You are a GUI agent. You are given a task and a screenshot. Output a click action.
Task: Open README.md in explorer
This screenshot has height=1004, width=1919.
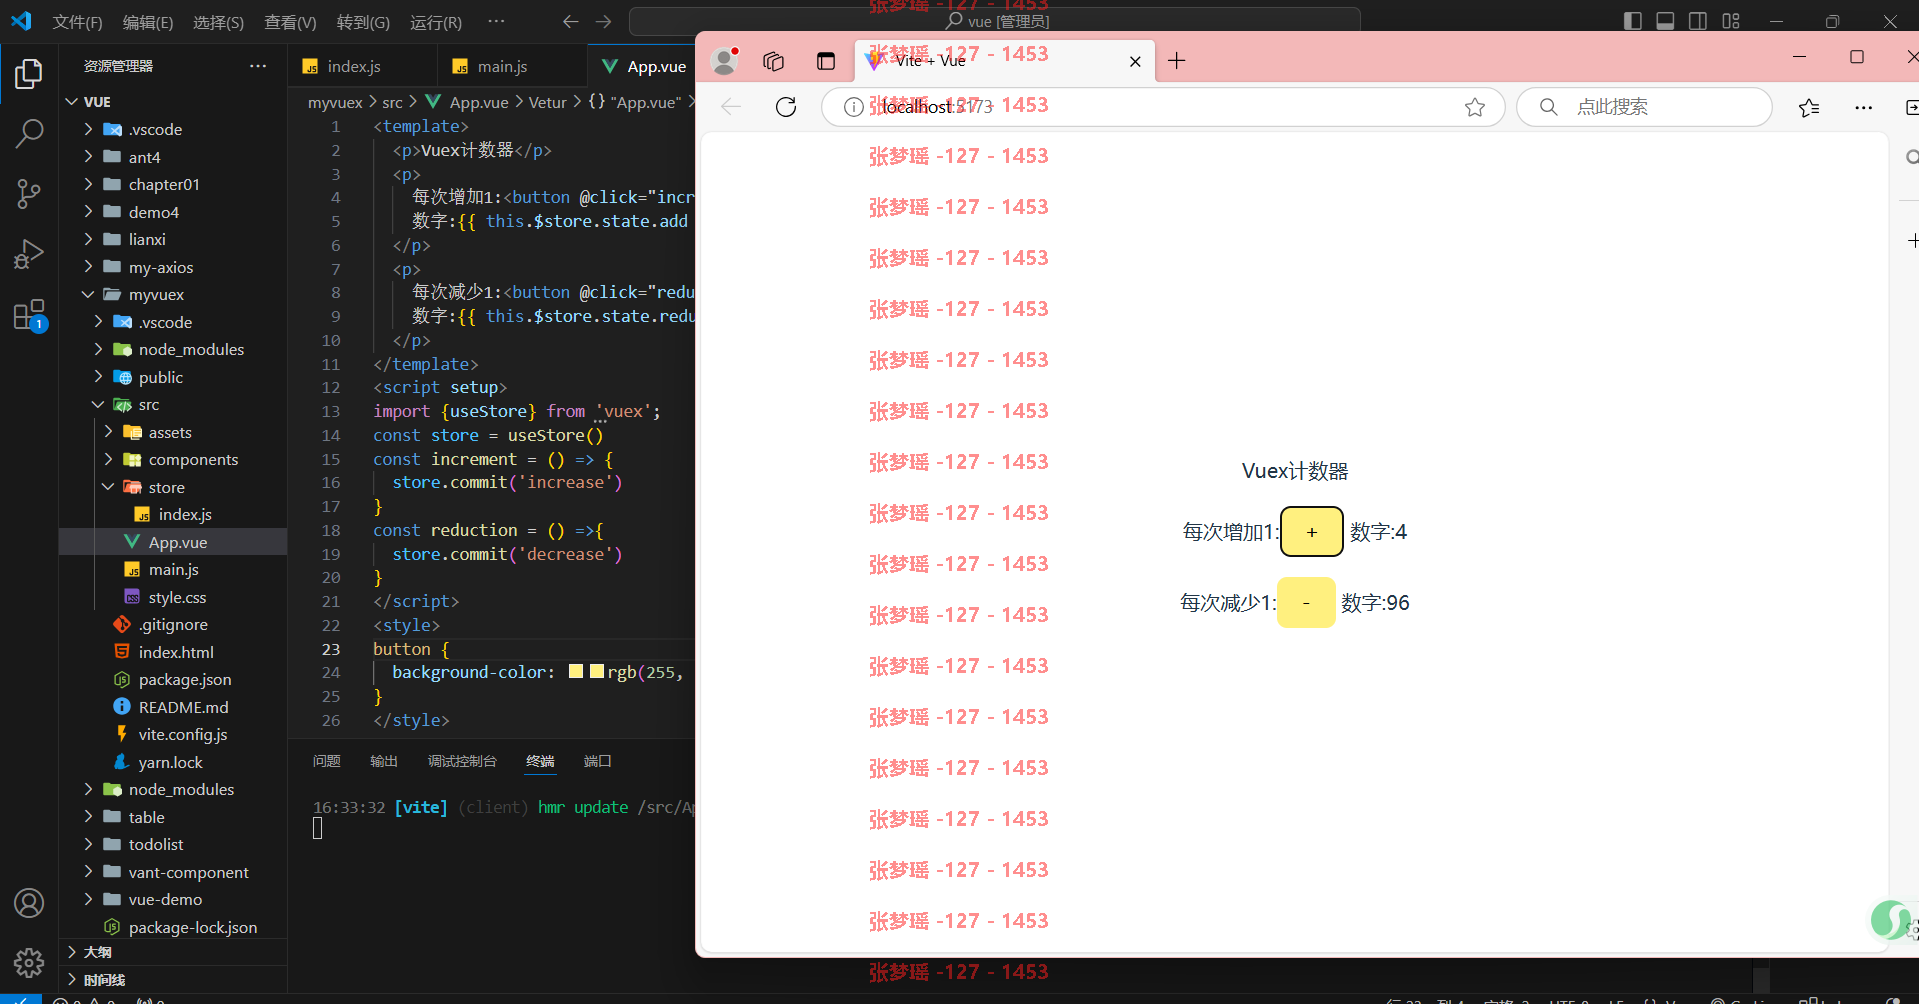183,707
